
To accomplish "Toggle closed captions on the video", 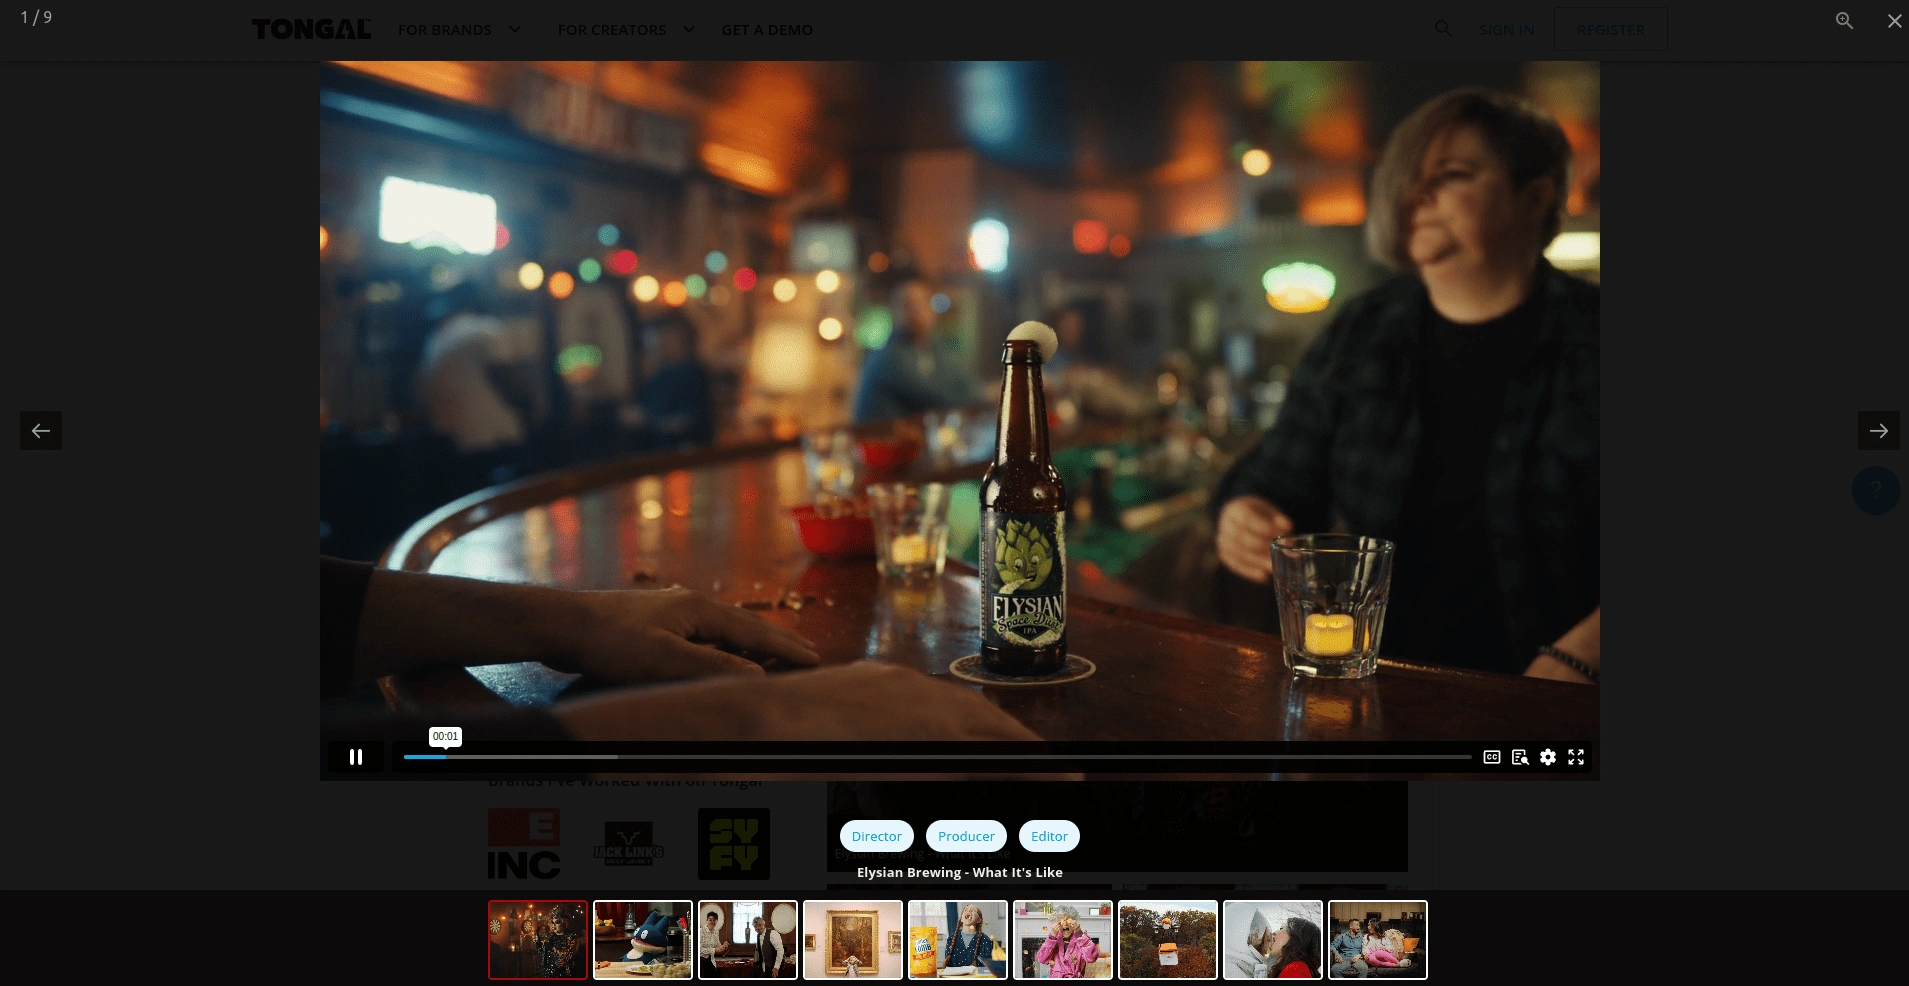I will [1492, 757].
